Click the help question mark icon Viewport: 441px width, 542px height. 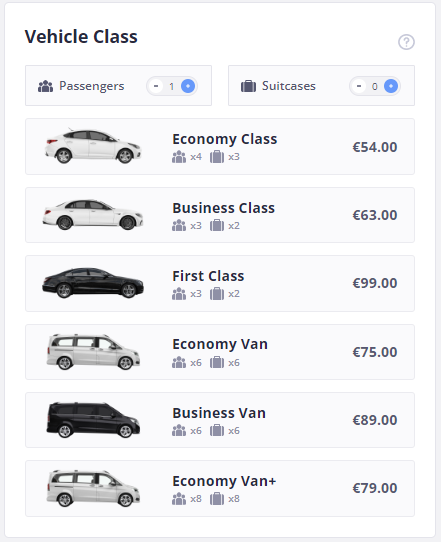[406, 42]
